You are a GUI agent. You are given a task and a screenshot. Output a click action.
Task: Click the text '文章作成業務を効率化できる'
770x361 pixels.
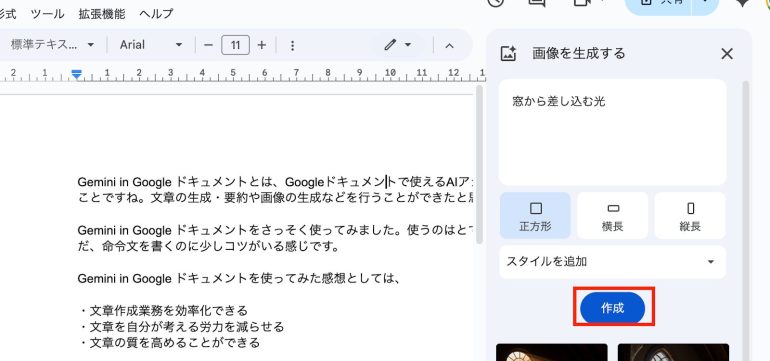point(168,310)
